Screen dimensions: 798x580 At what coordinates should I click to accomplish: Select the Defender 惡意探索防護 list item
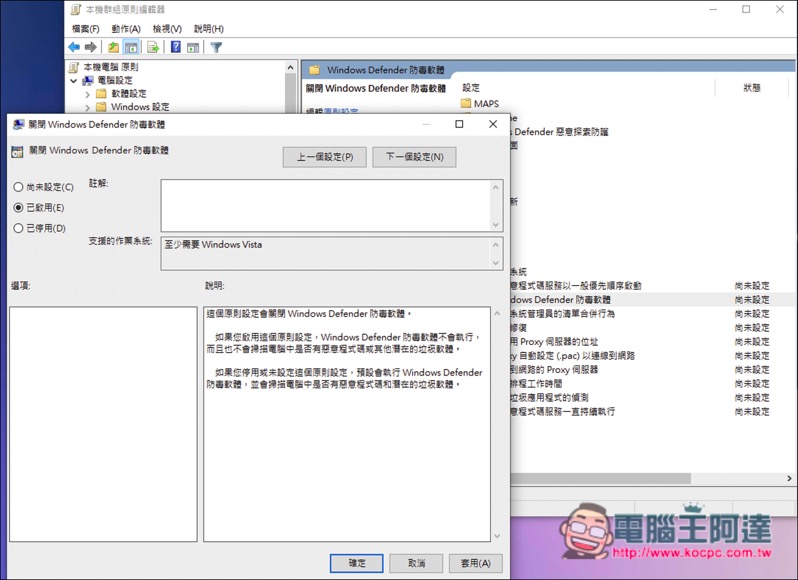(560, 132)
